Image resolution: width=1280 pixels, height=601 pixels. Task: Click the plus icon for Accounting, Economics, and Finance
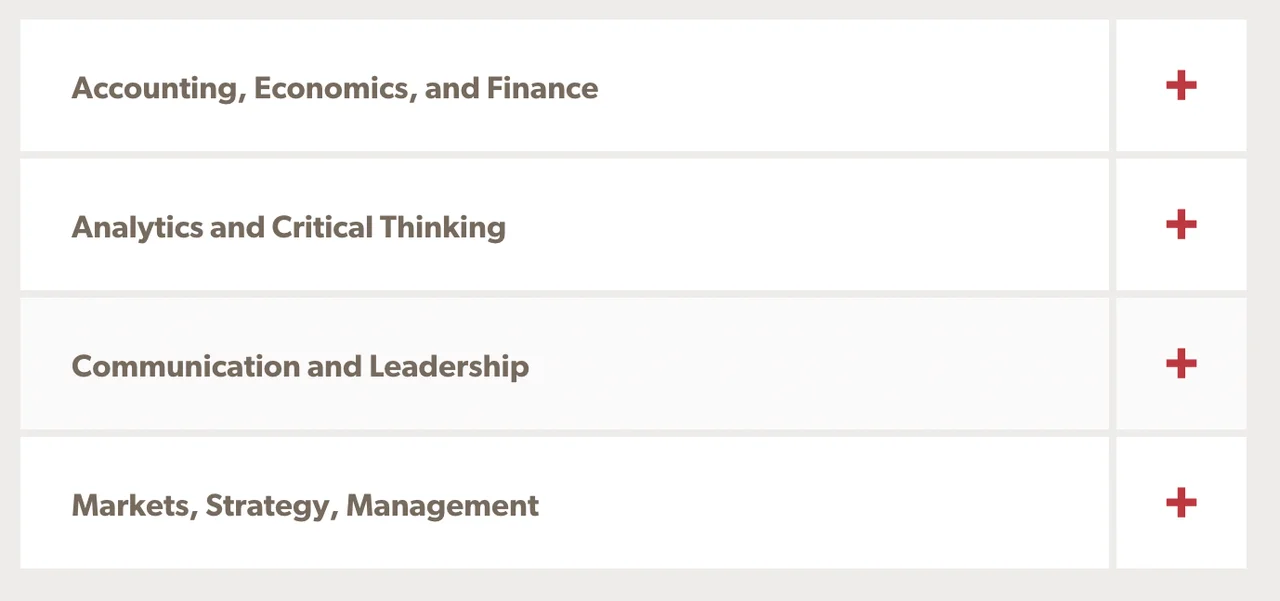coord(1181,86)
